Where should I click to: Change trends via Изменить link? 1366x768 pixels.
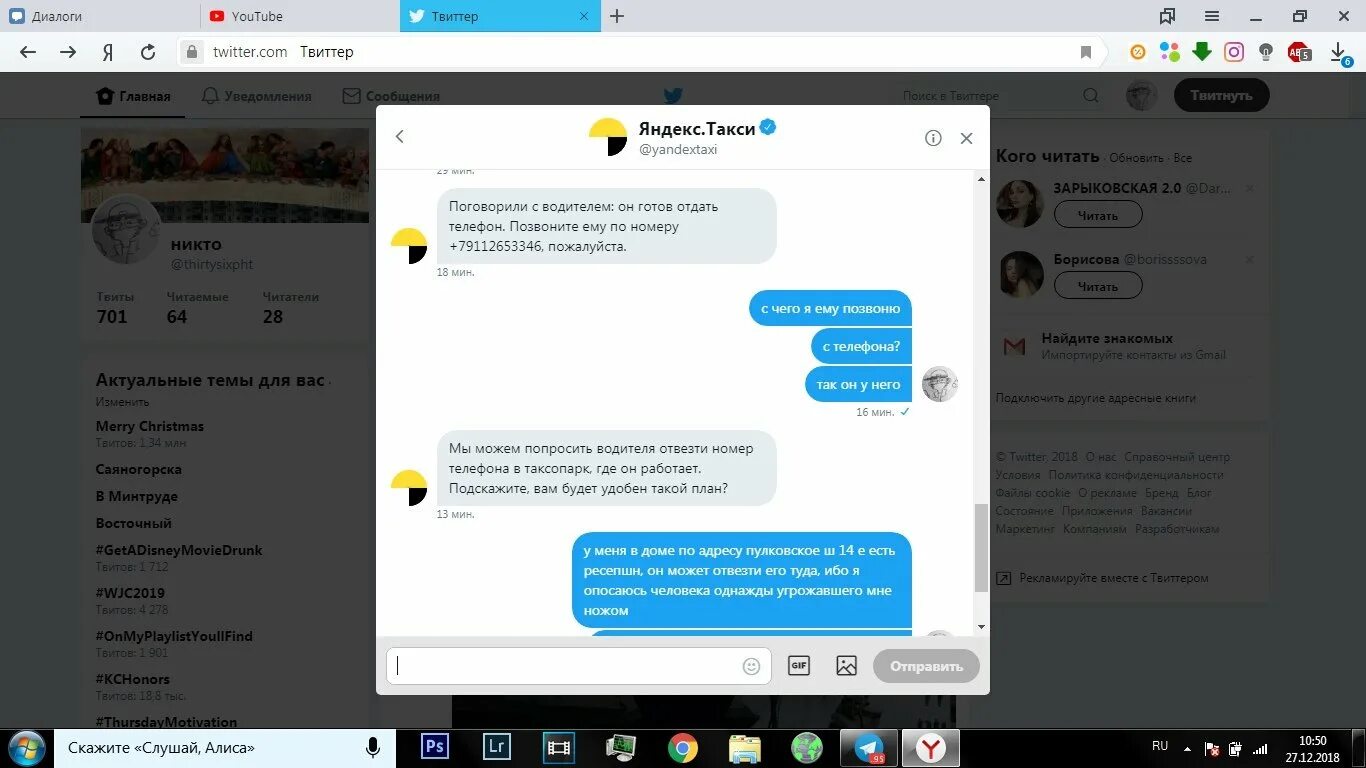pos(122,402)
